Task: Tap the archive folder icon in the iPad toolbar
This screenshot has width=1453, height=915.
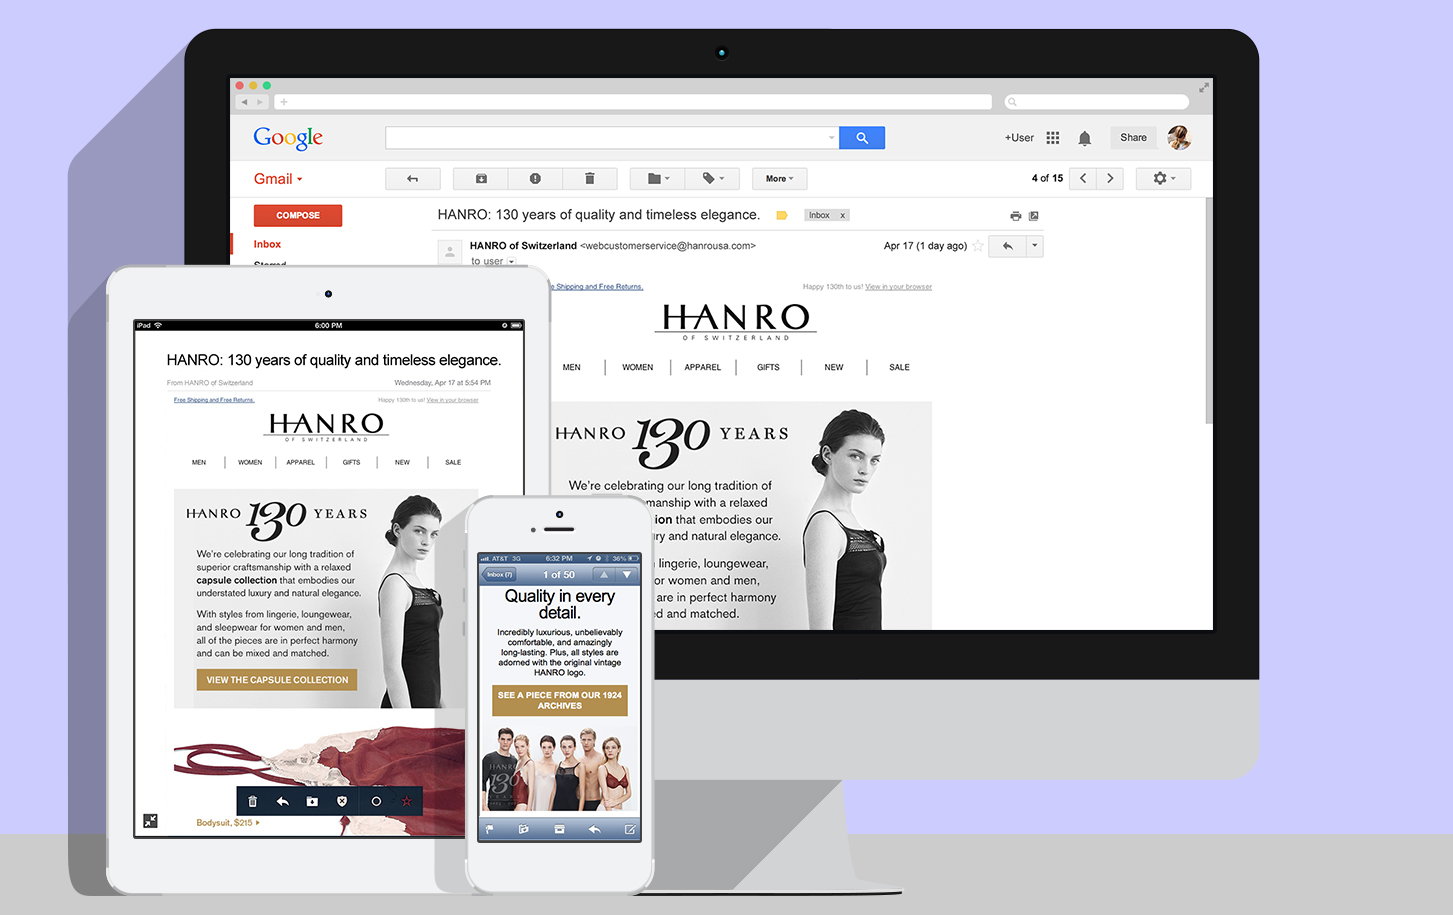Action: (x=312, y=801)
